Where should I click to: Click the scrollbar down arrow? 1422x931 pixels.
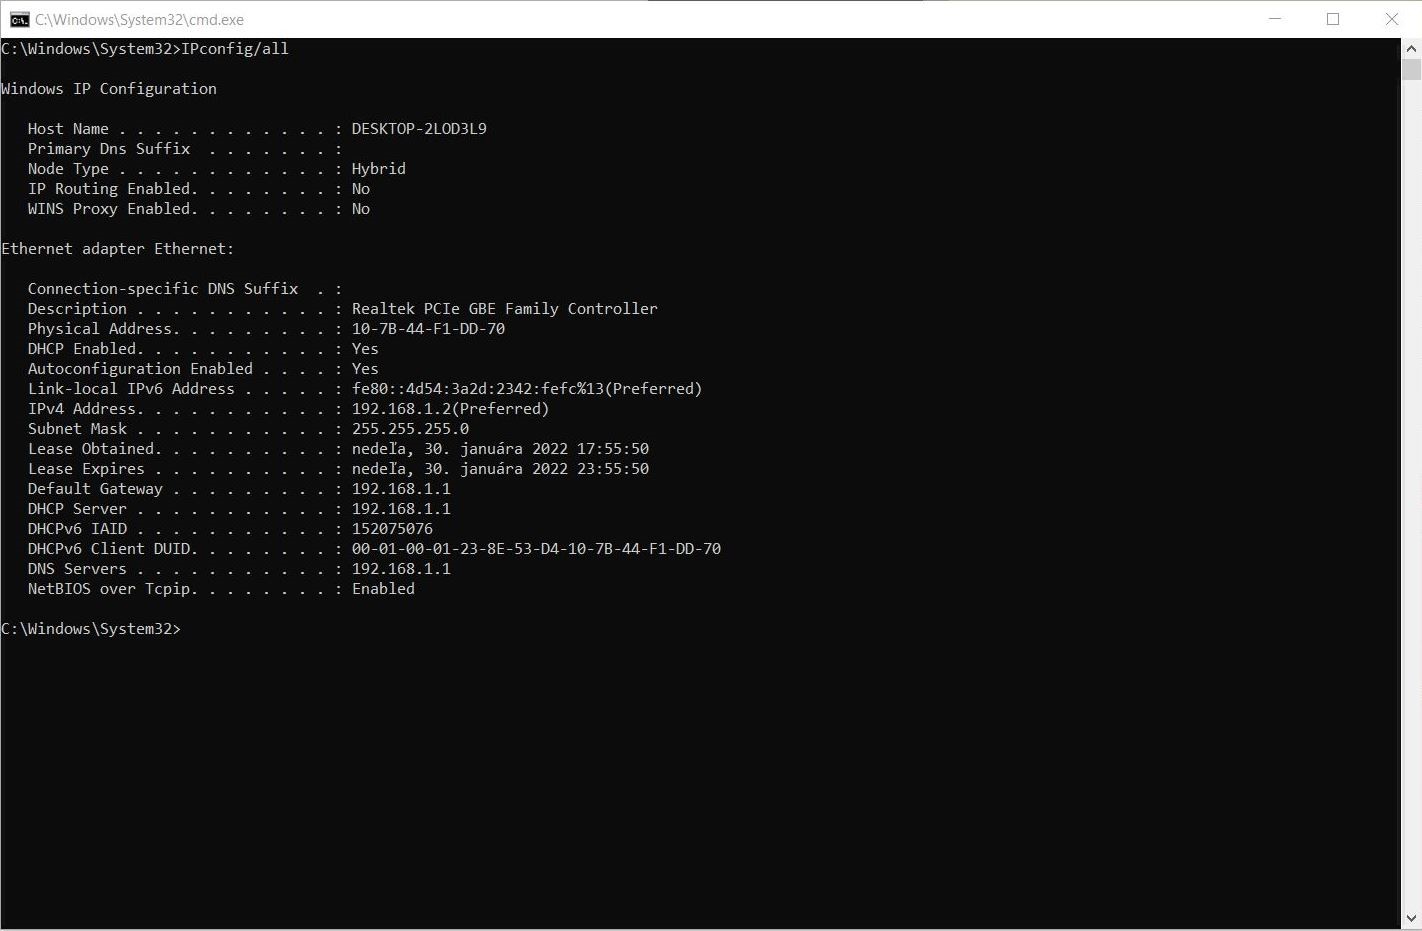pos(1411,918)
